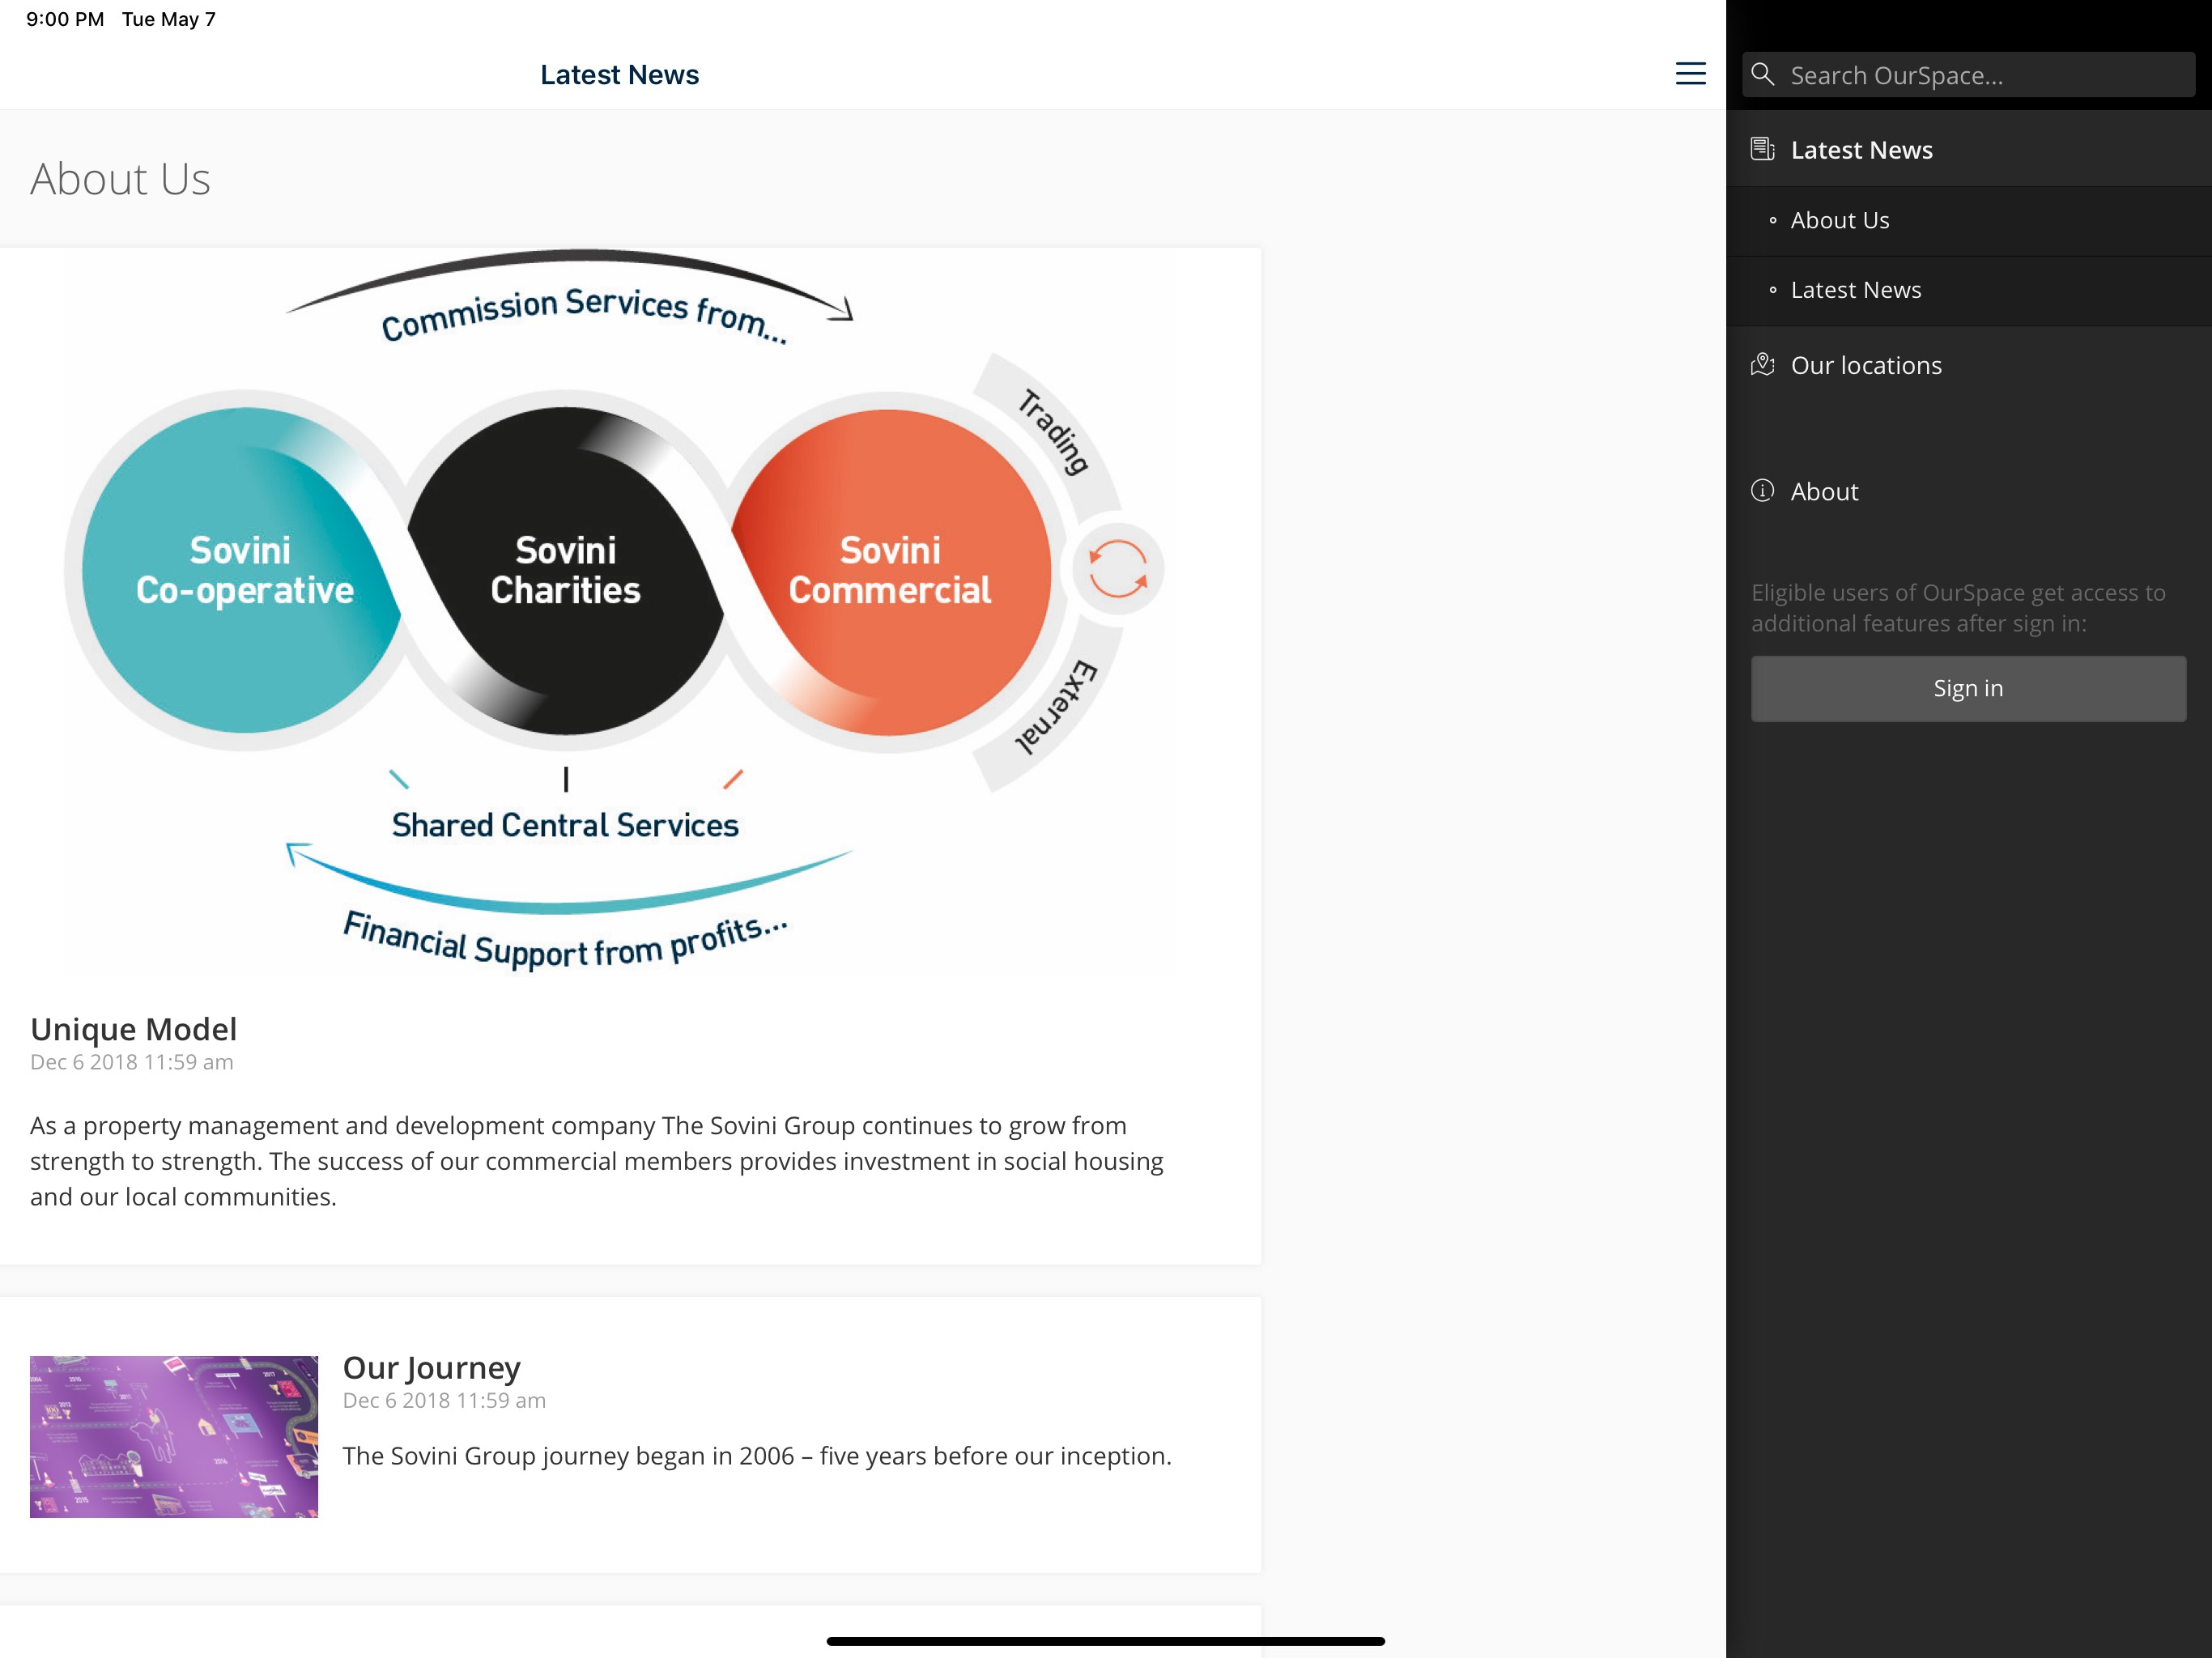Click the Latest News newspaper icon
Screen dimensions: 2212x1658
pos(1762,149)
